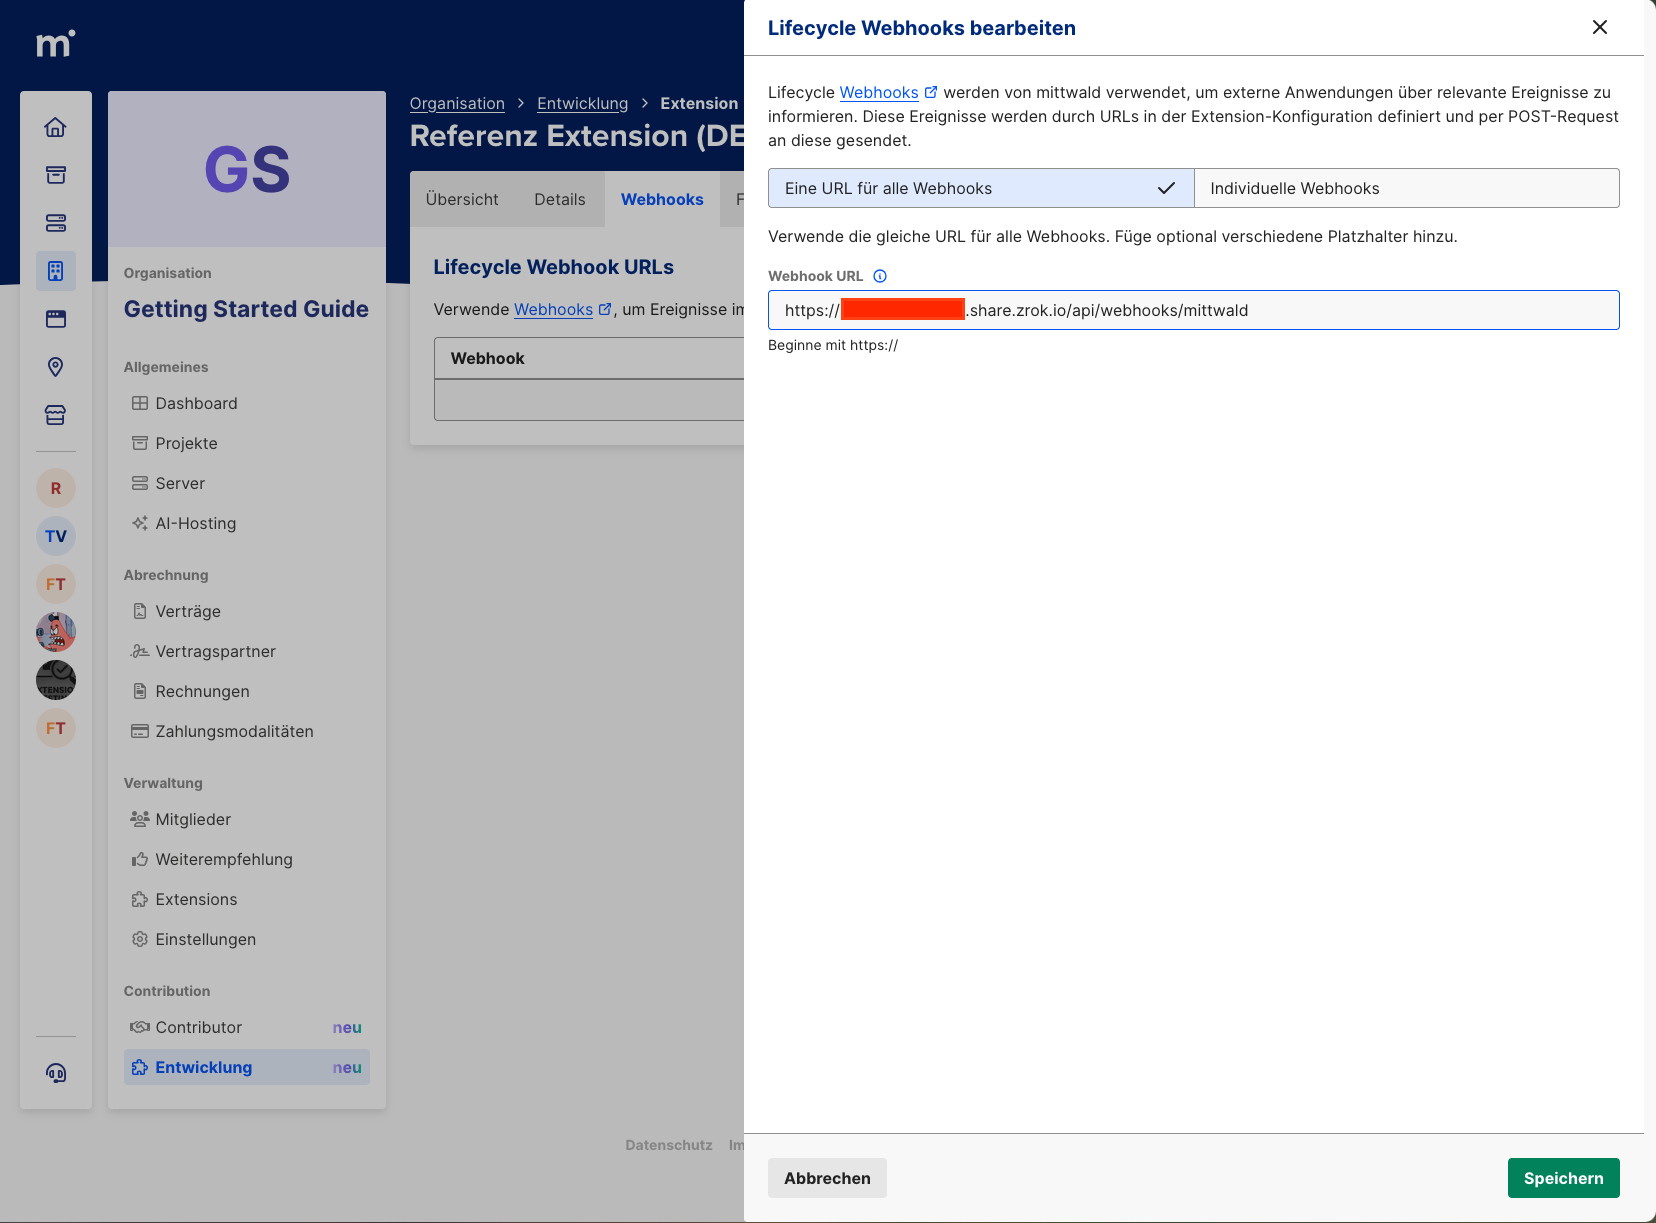This screenshot has height=1223, width=1656.
Task: Open the Home icon in the sidebar
Action: point(56,127)
